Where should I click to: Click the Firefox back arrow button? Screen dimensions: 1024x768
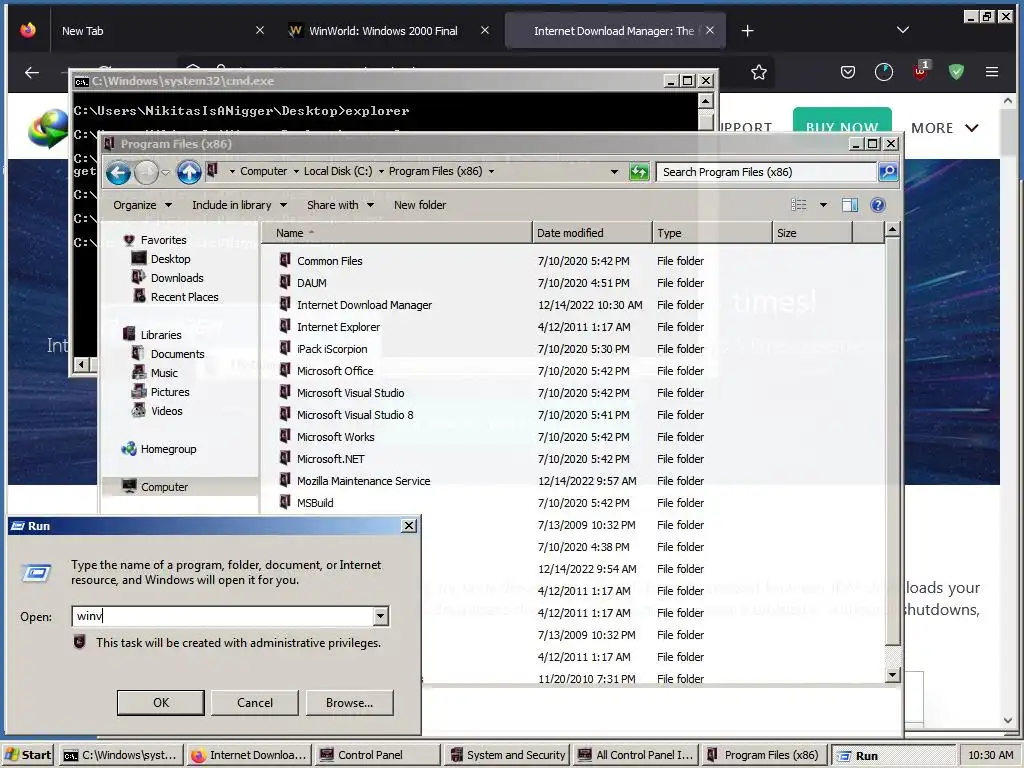32,72
